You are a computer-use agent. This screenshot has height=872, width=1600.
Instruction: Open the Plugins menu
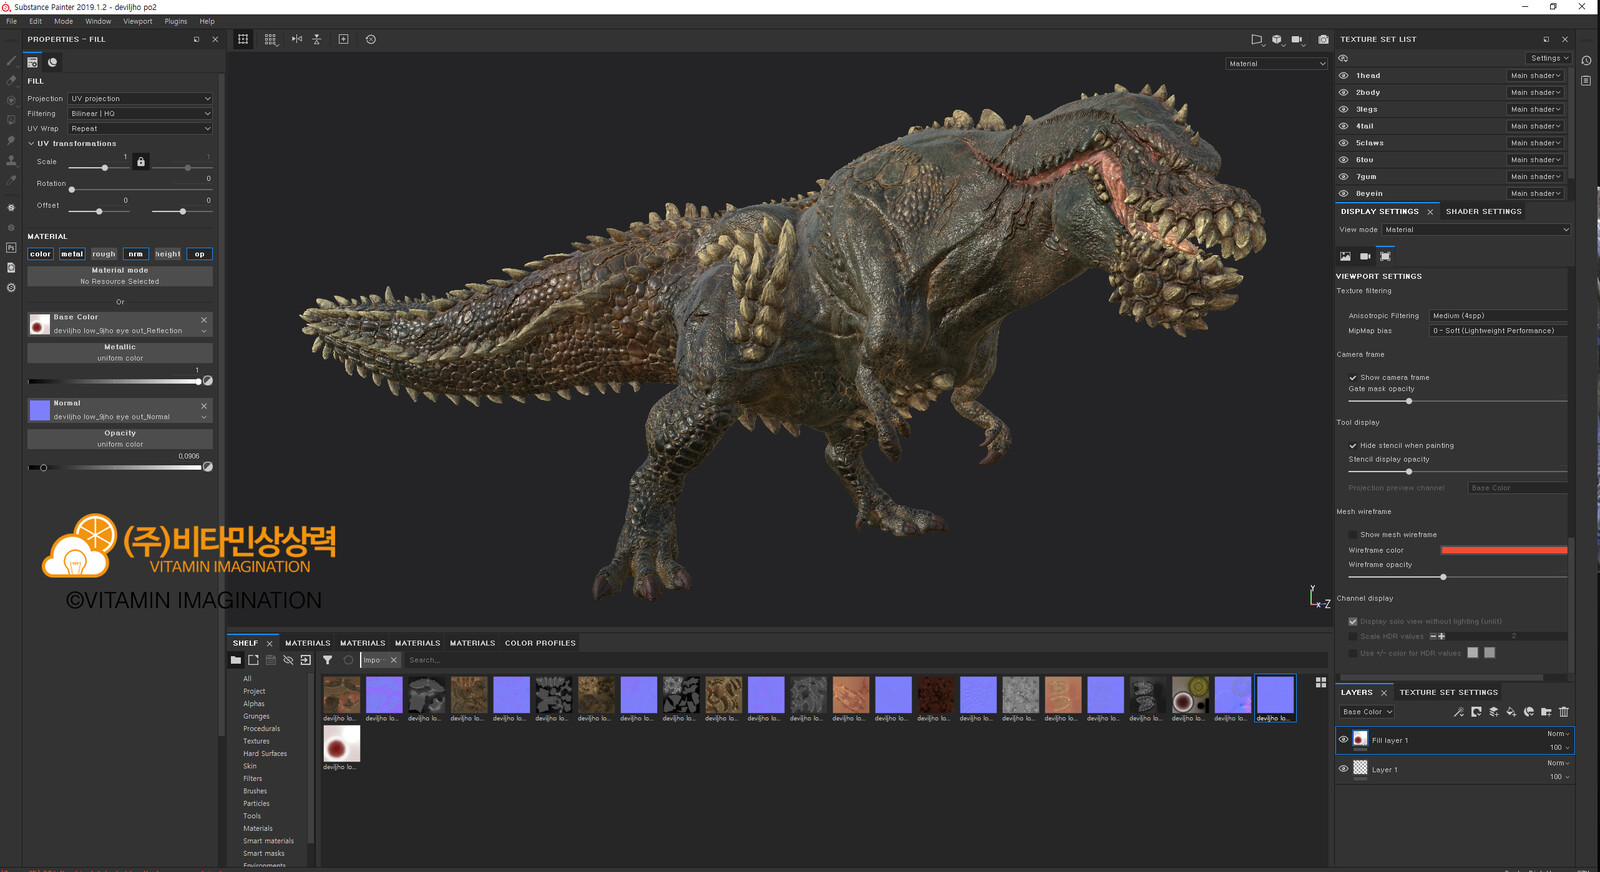(175, 21)
